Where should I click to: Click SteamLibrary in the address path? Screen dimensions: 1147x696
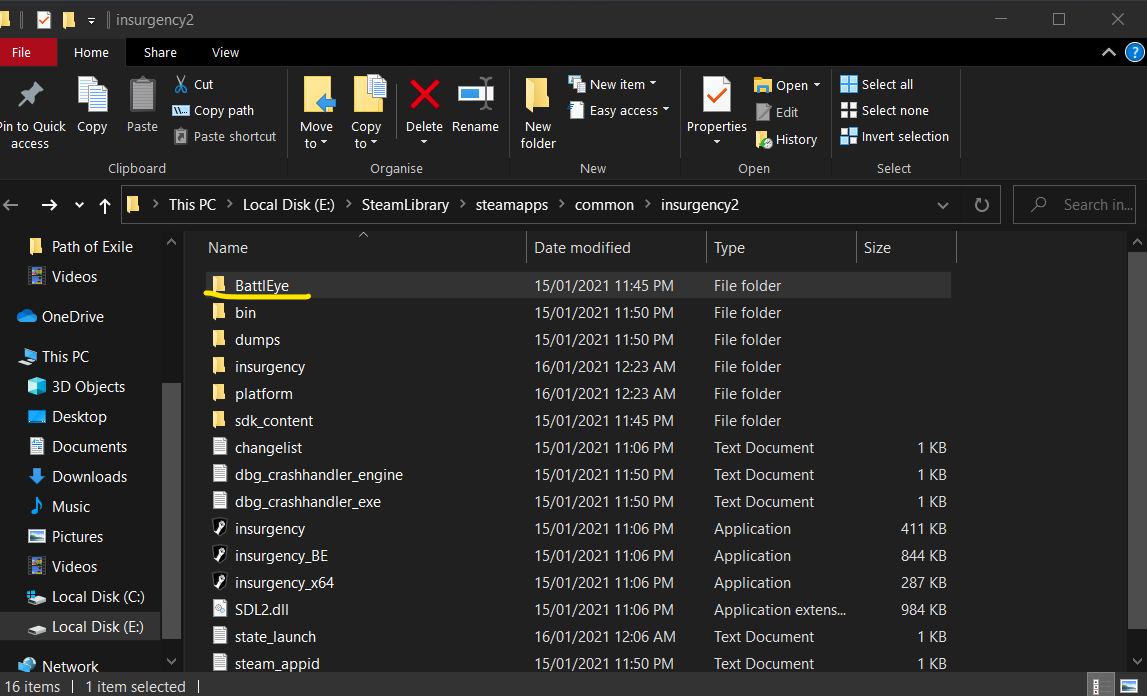(405, 205)
